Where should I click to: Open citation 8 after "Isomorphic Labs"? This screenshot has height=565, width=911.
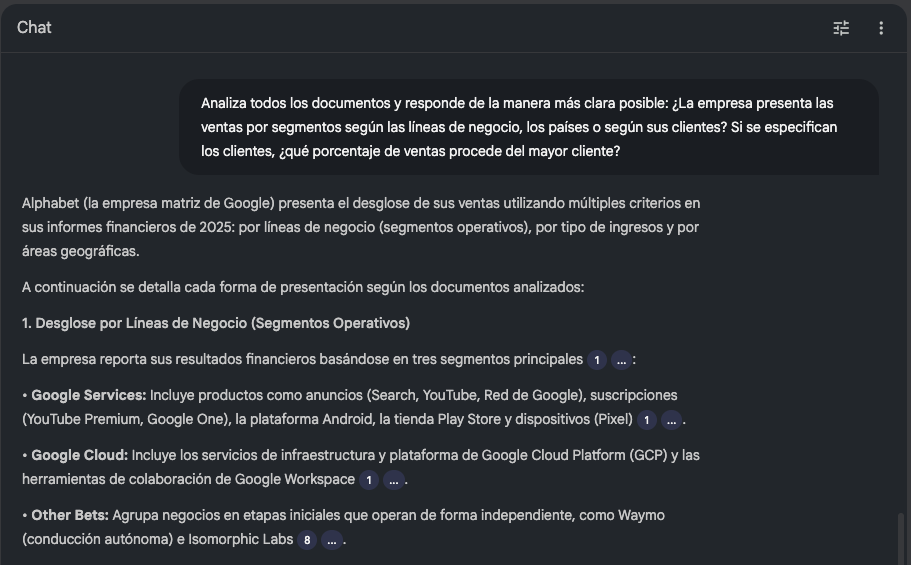(x=307, y=540)
